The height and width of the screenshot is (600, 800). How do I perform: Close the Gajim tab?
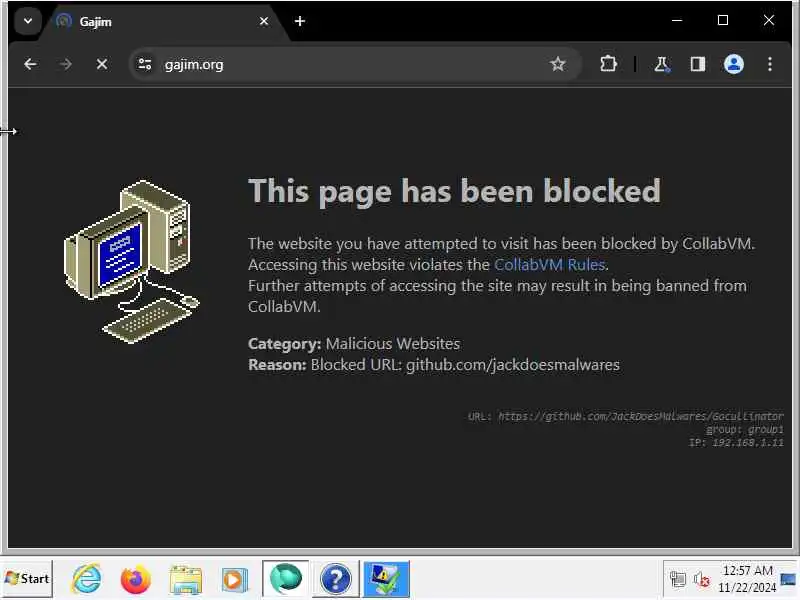pos(264,21)
